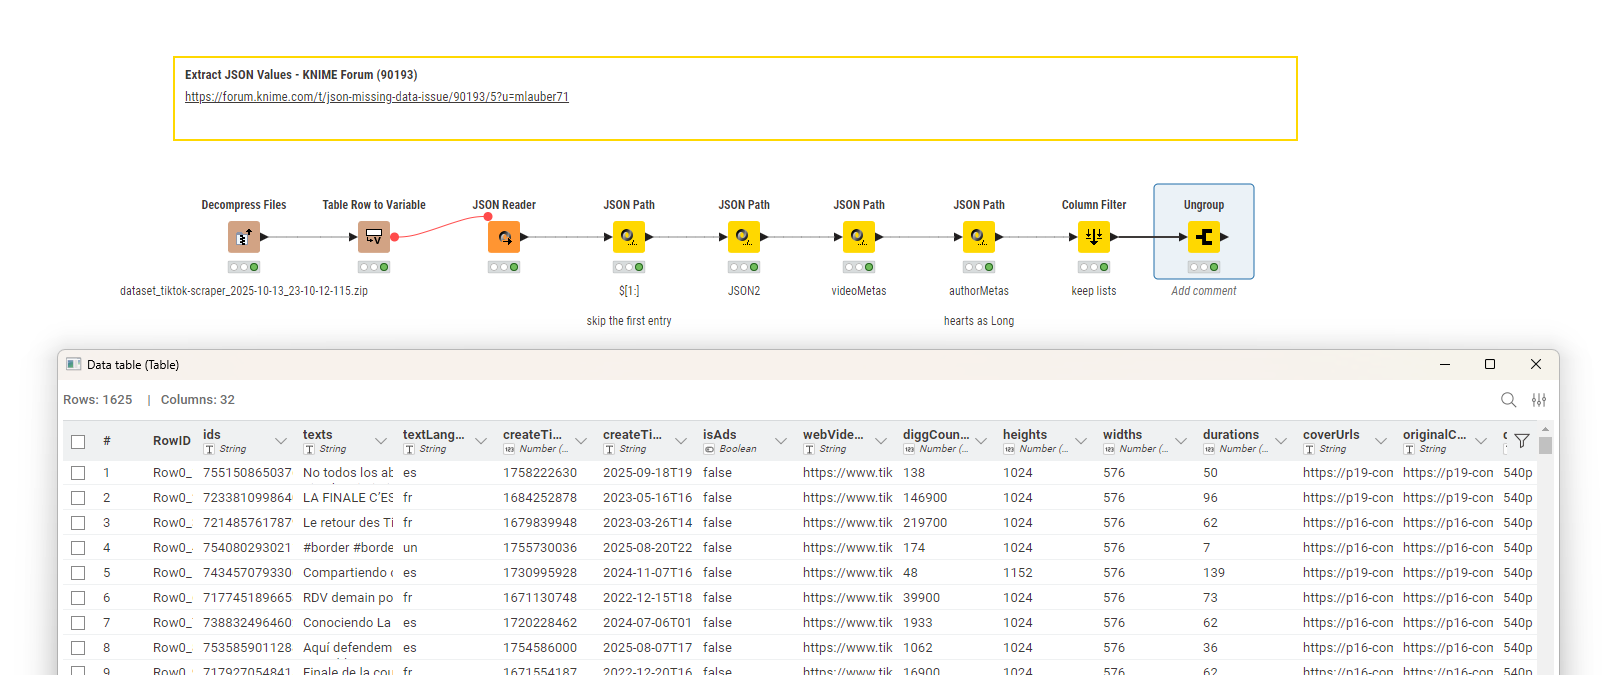Check the checkbox for row 1
Image resolution: width=1611 pixels, height=675 pixels.
tap(78, 473)
